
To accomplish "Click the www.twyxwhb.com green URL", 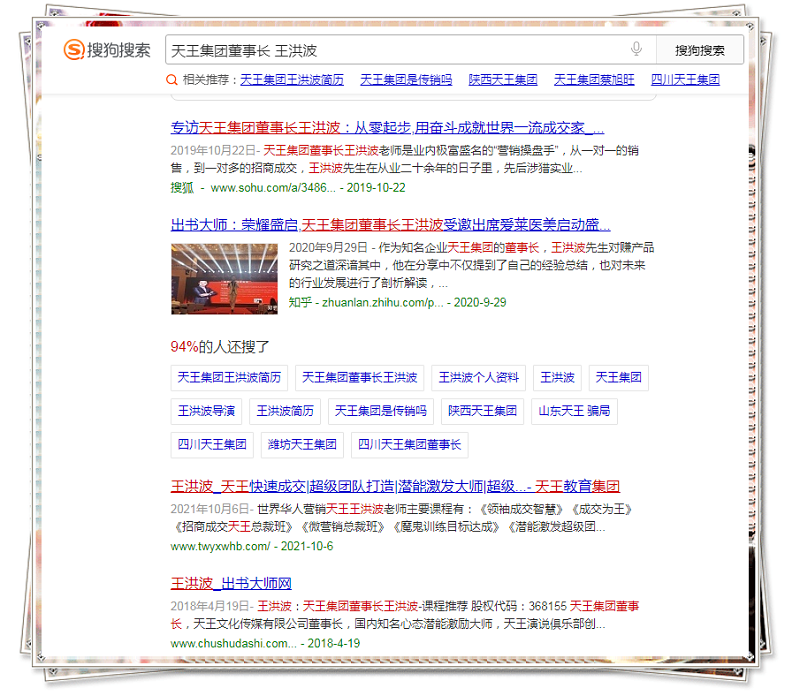I will click(x=220, y=547).
